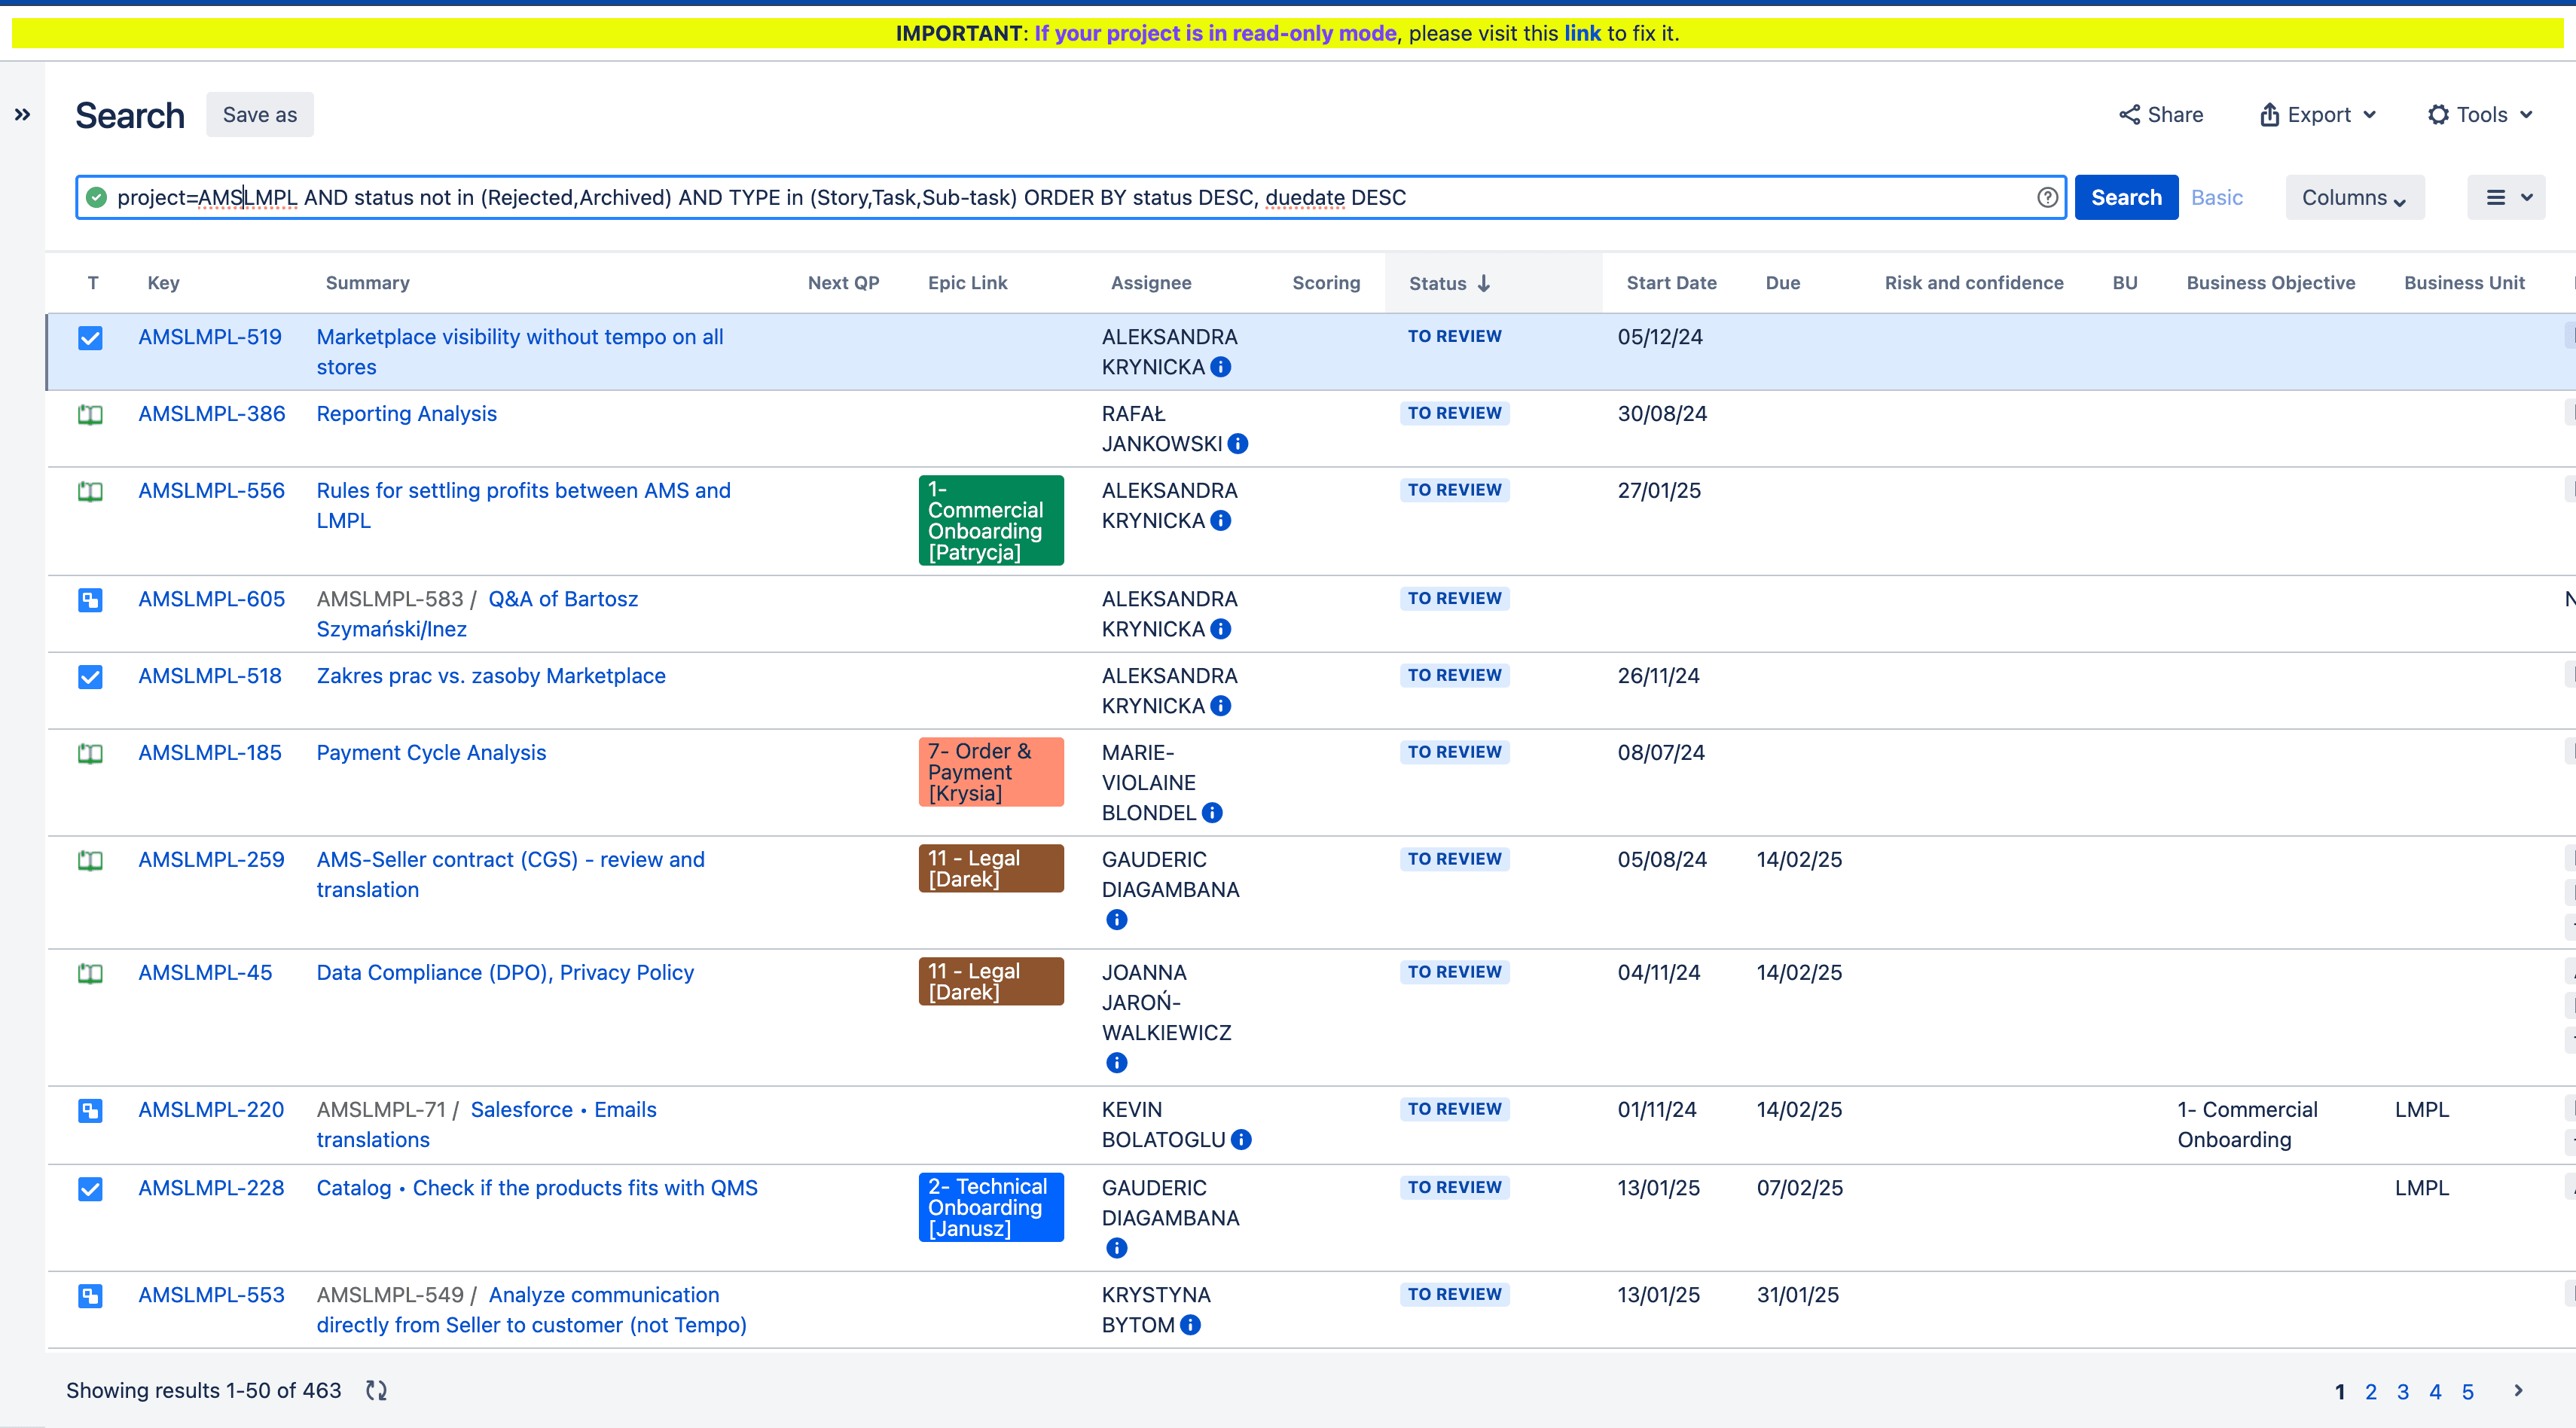Click the task checkbox icon for AMSLMPL-519
The height and width of the screenshot is (1428, 2576).
tap(90, 338)
